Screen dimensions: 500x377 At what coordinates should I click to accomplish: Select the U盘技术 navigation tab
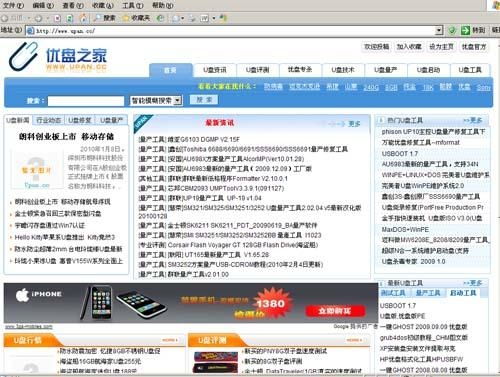pyautogui.click(x=343, y=70)
